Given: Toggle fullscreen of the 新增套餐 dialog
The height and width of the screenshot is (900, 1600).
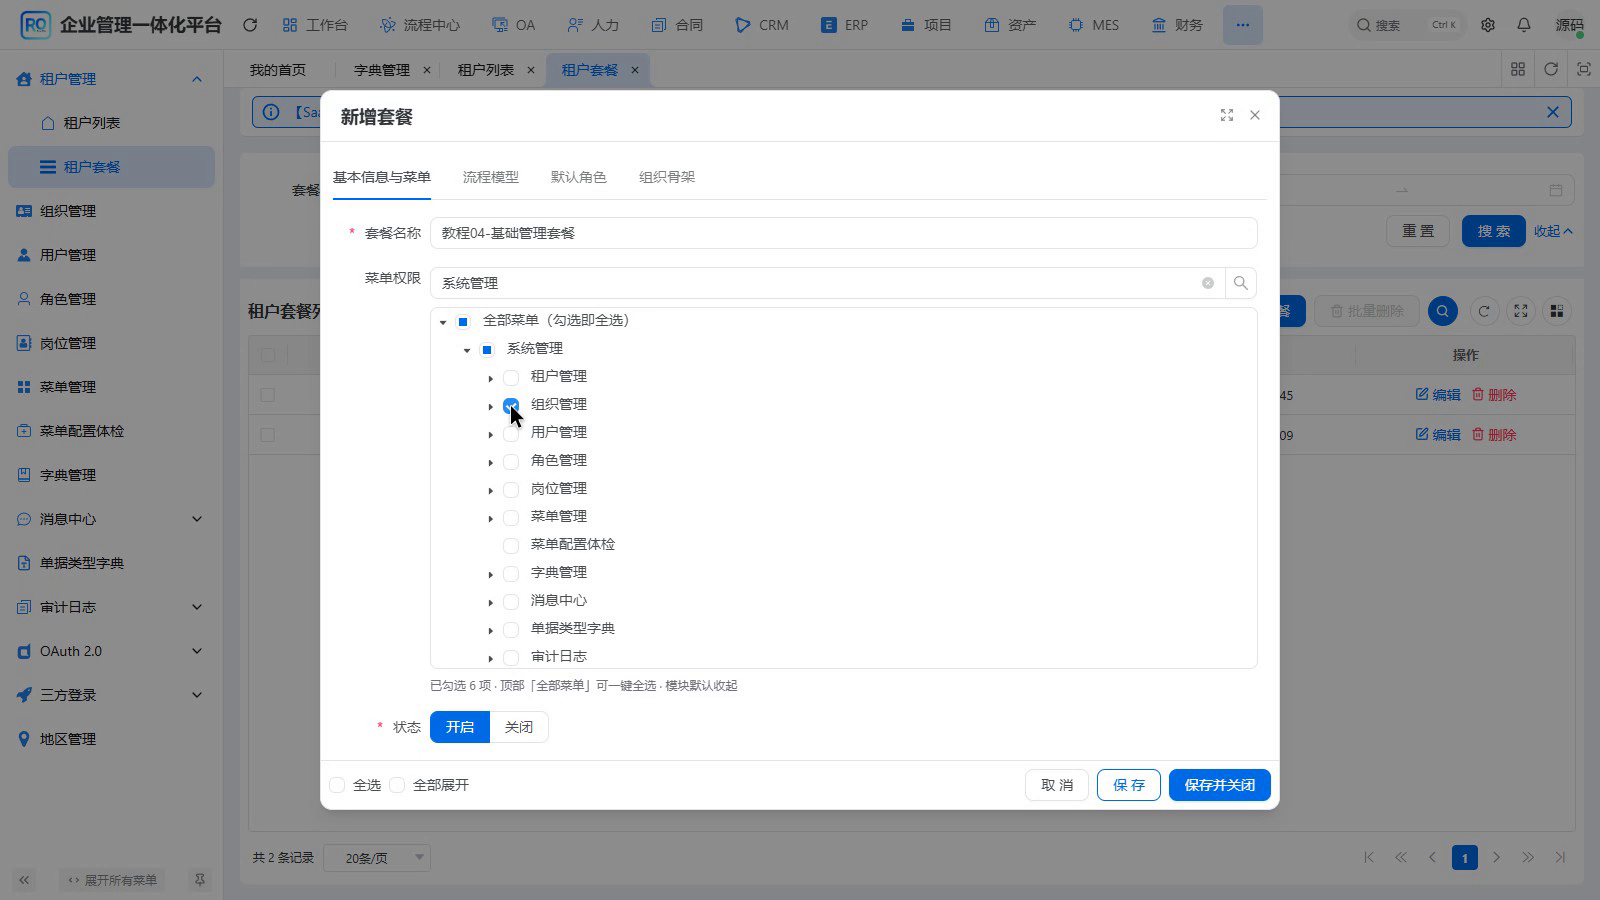Looking at the screenshot, I should pos(1227,115).
